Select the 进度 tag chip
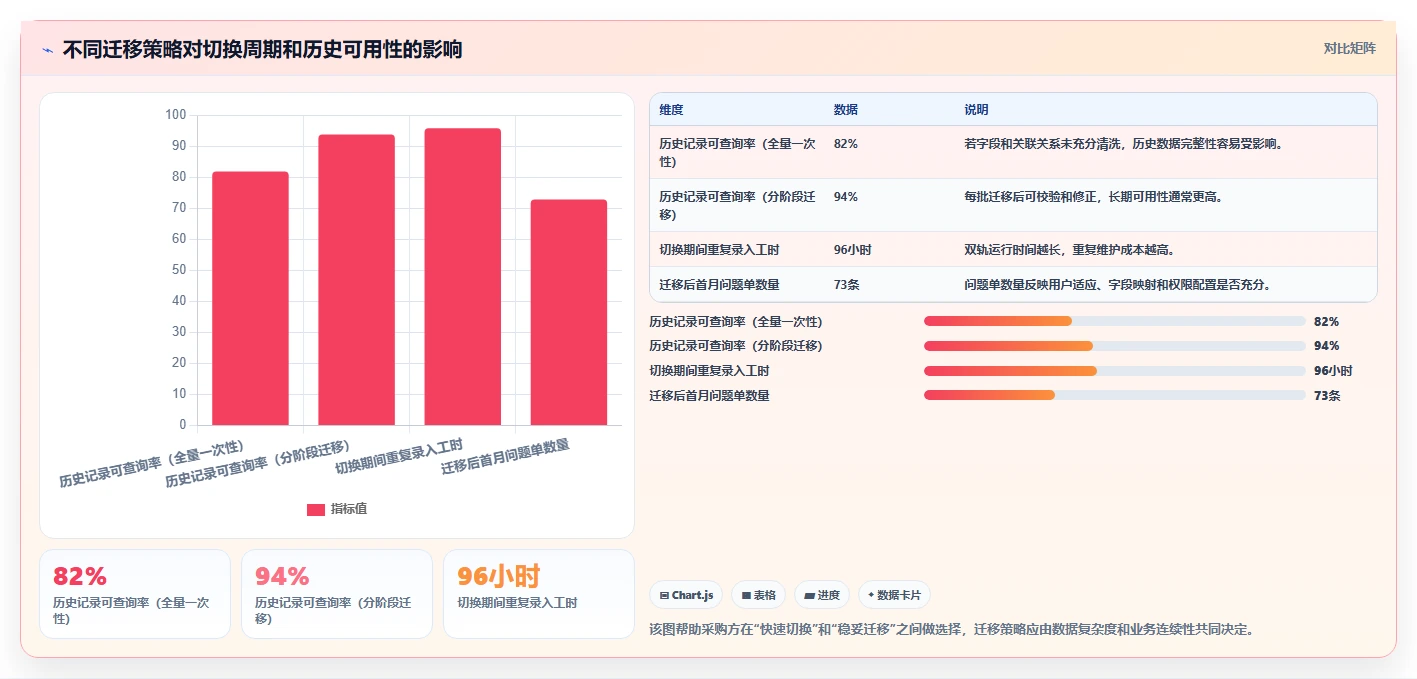 click(x=822, y=595)
